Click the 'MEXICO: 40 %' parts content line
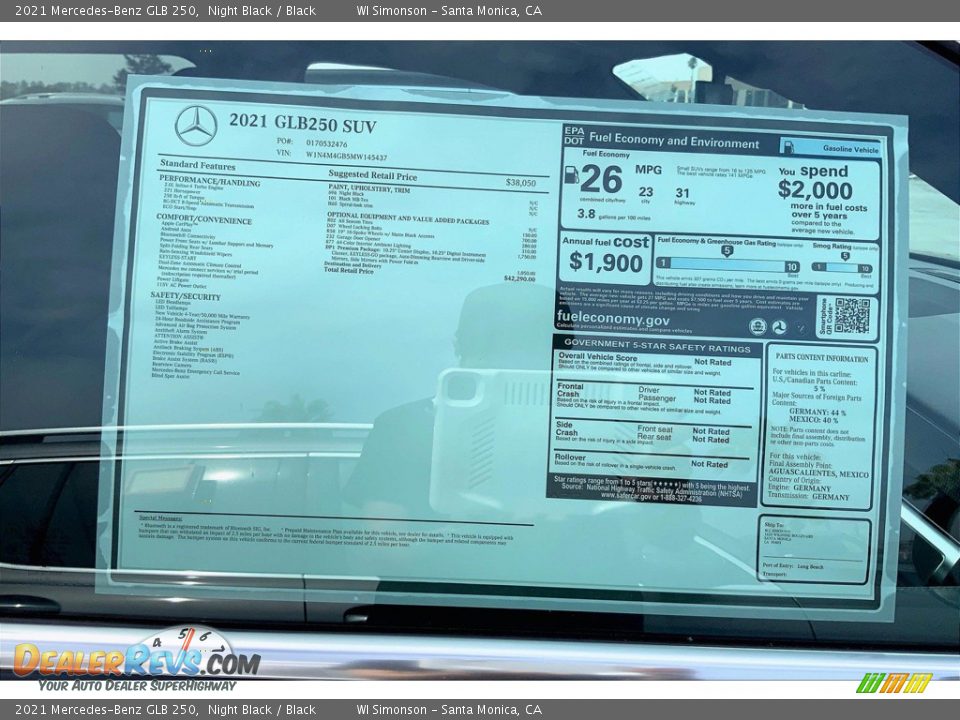The width and height of the screenshot is (960, 720). [813, 421]
